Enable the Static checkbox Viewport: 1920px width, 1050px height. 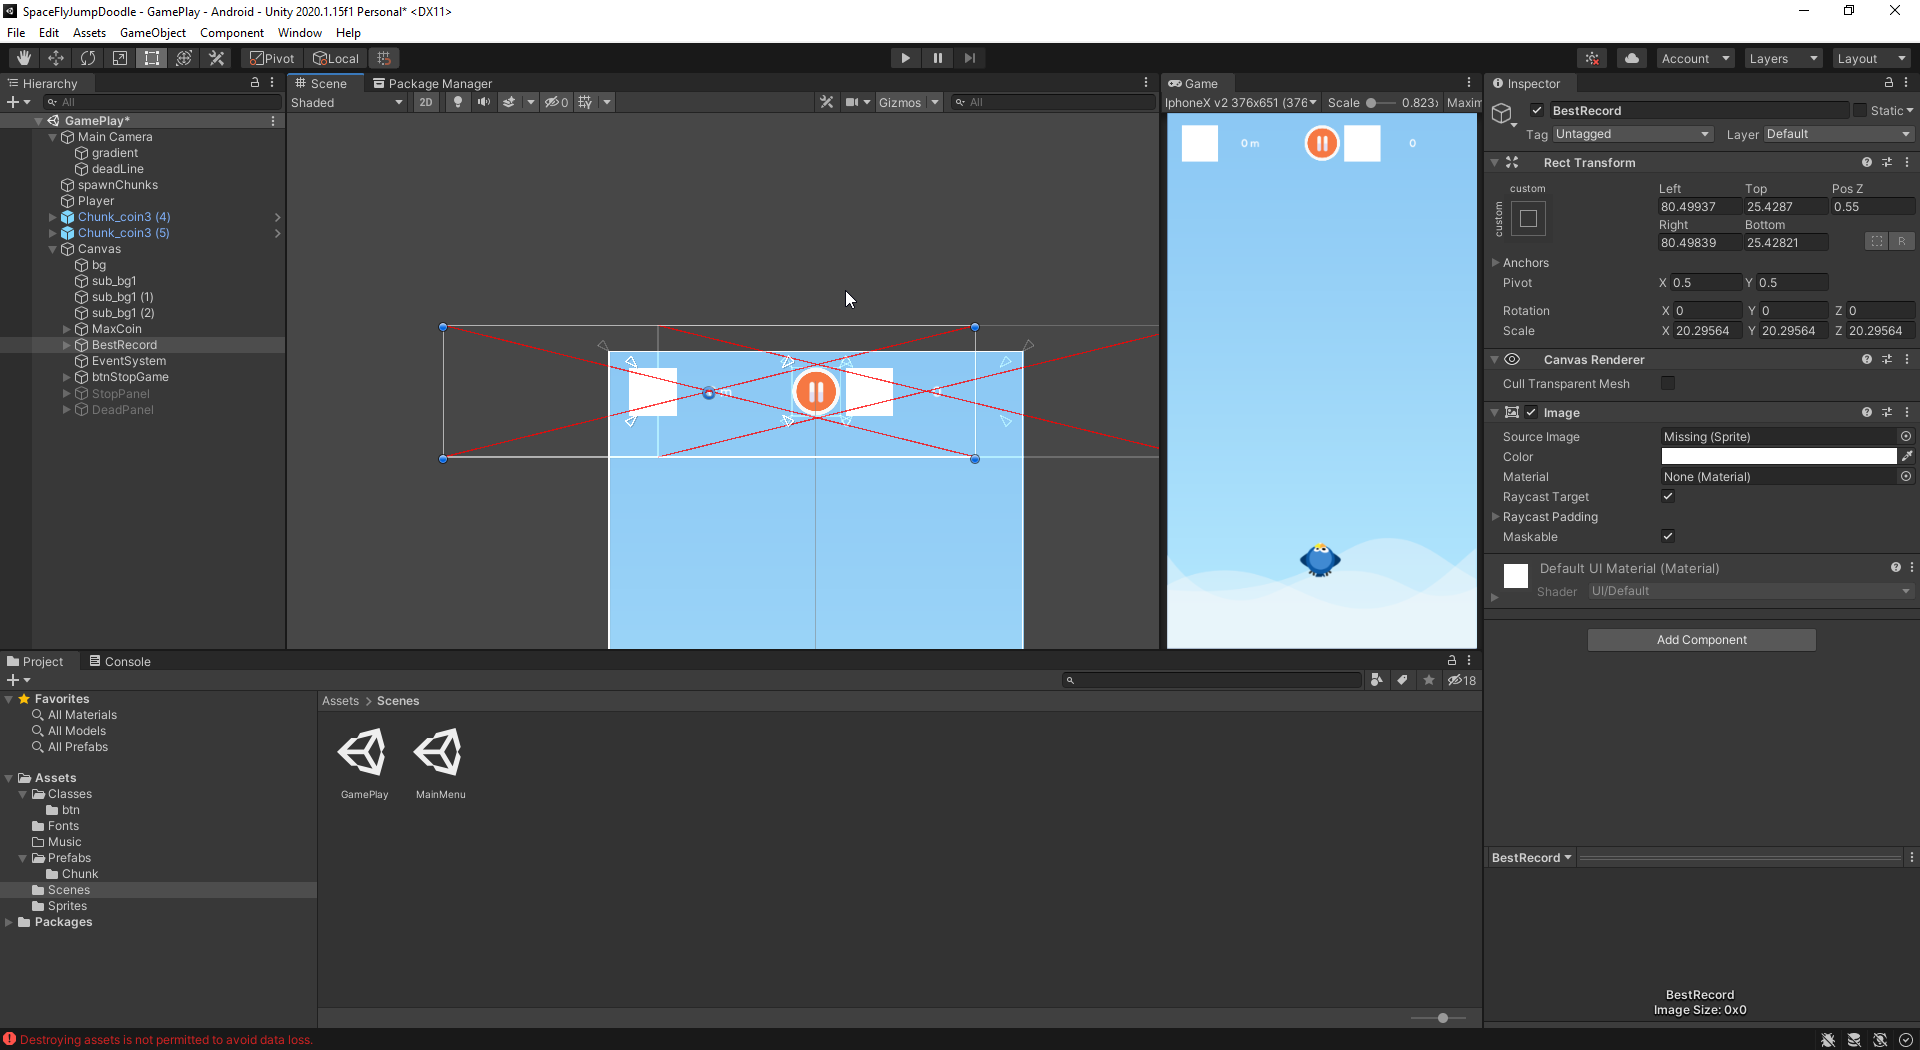[1860, 110]
